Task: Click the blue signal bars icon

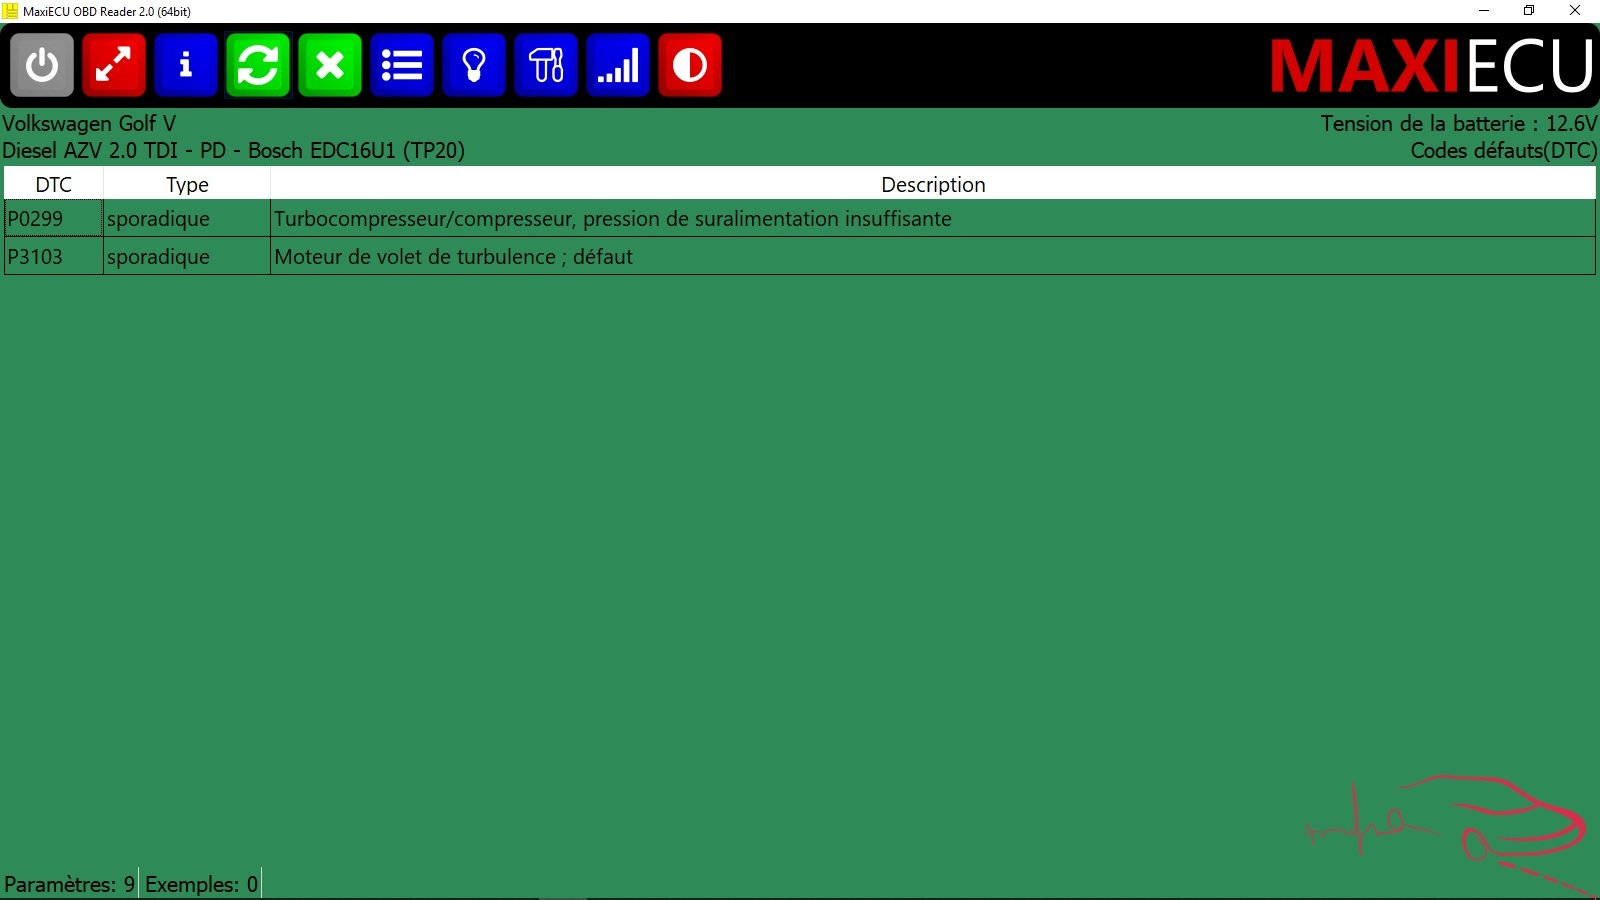Action: 618,65
